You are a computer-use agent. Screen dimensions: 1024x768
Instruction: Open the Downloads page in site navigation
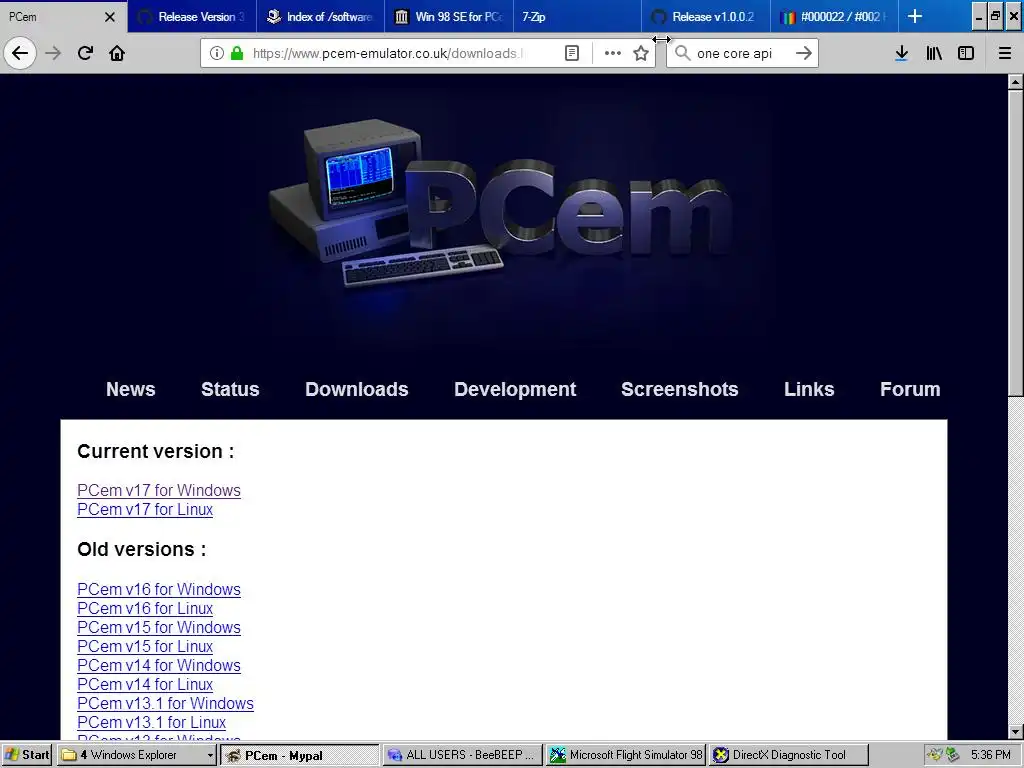(x=357, y=389)
